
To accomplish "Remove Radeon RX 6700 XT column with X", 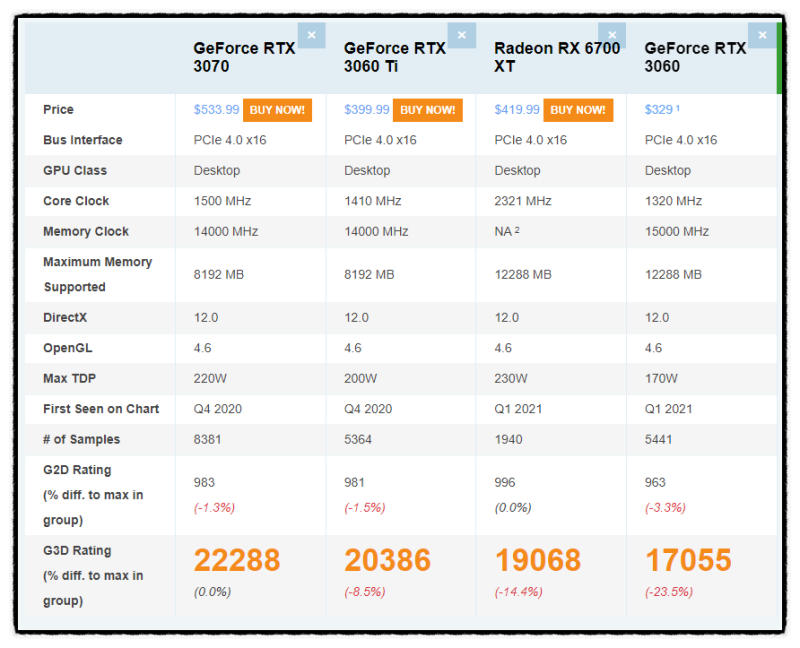I will (x=612, y=35).
